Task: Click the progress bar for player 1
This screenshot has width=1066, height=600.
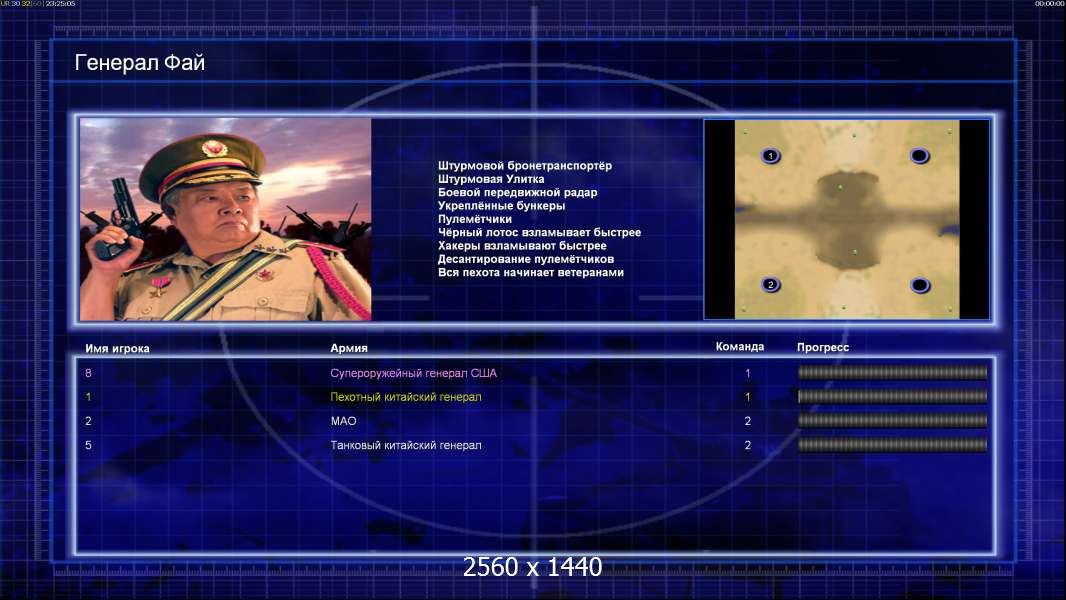Action: pyautogui.click(x=892, y=397)
